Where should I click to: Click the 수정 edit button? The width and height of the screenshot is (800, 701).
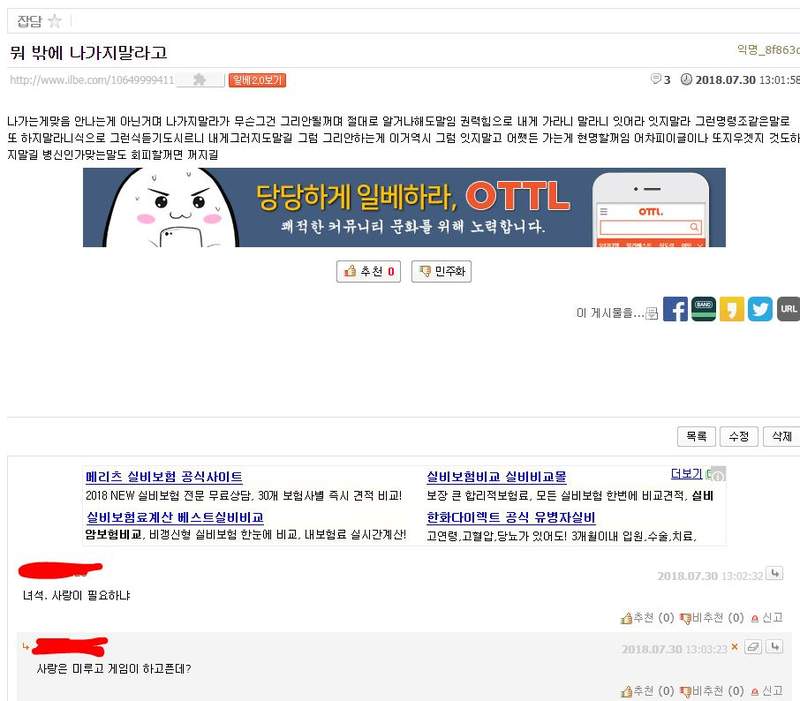739,436
